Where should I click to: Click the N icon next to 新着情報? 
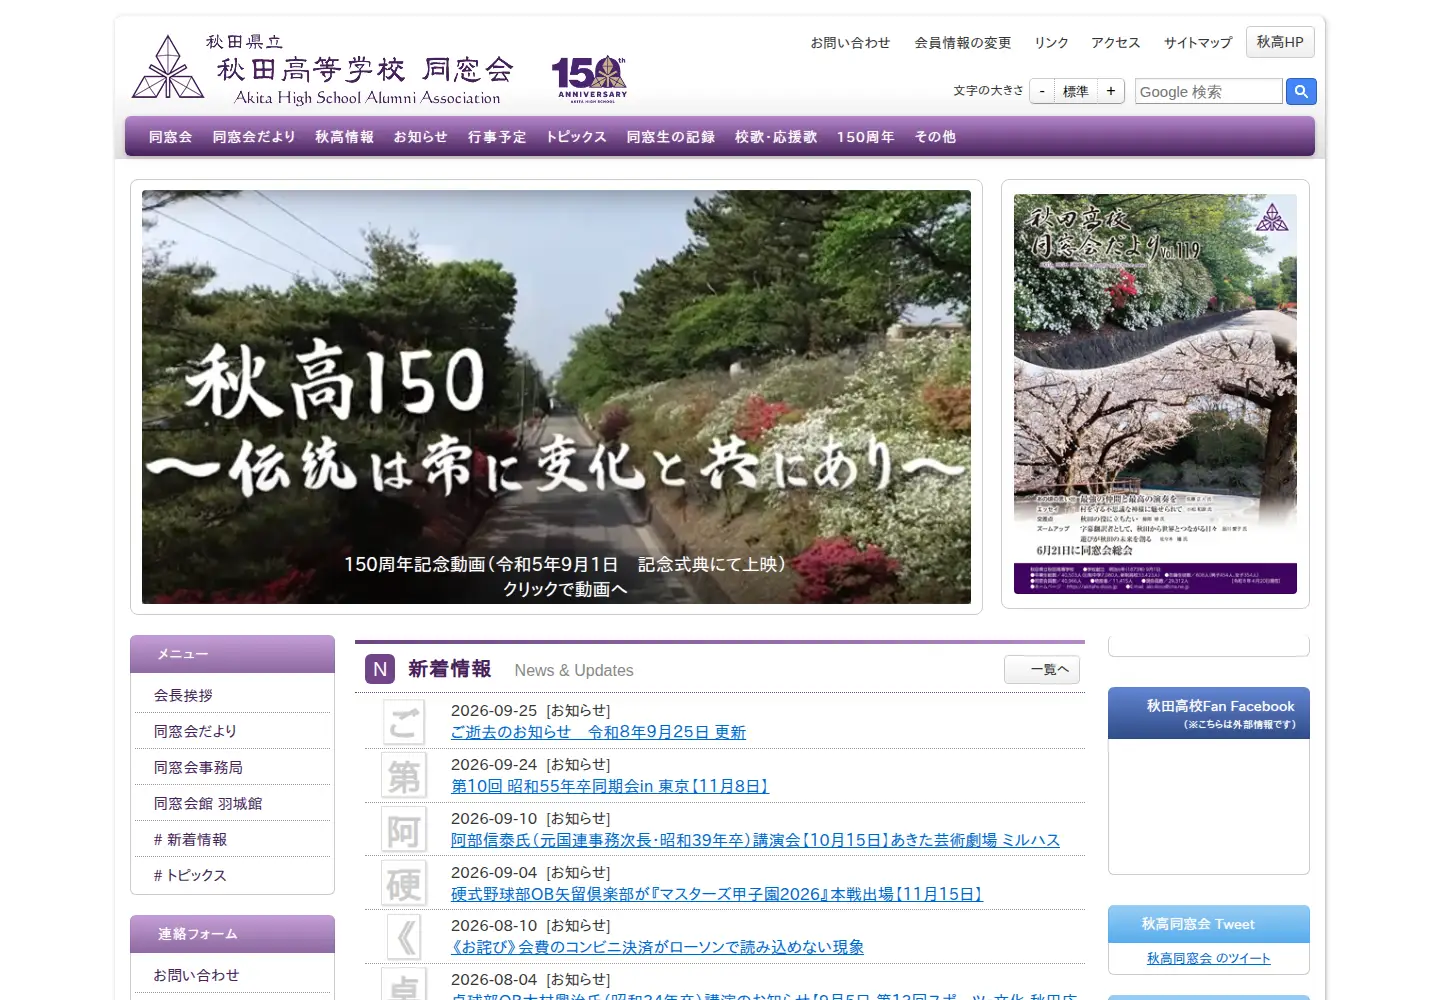(380, 669)
